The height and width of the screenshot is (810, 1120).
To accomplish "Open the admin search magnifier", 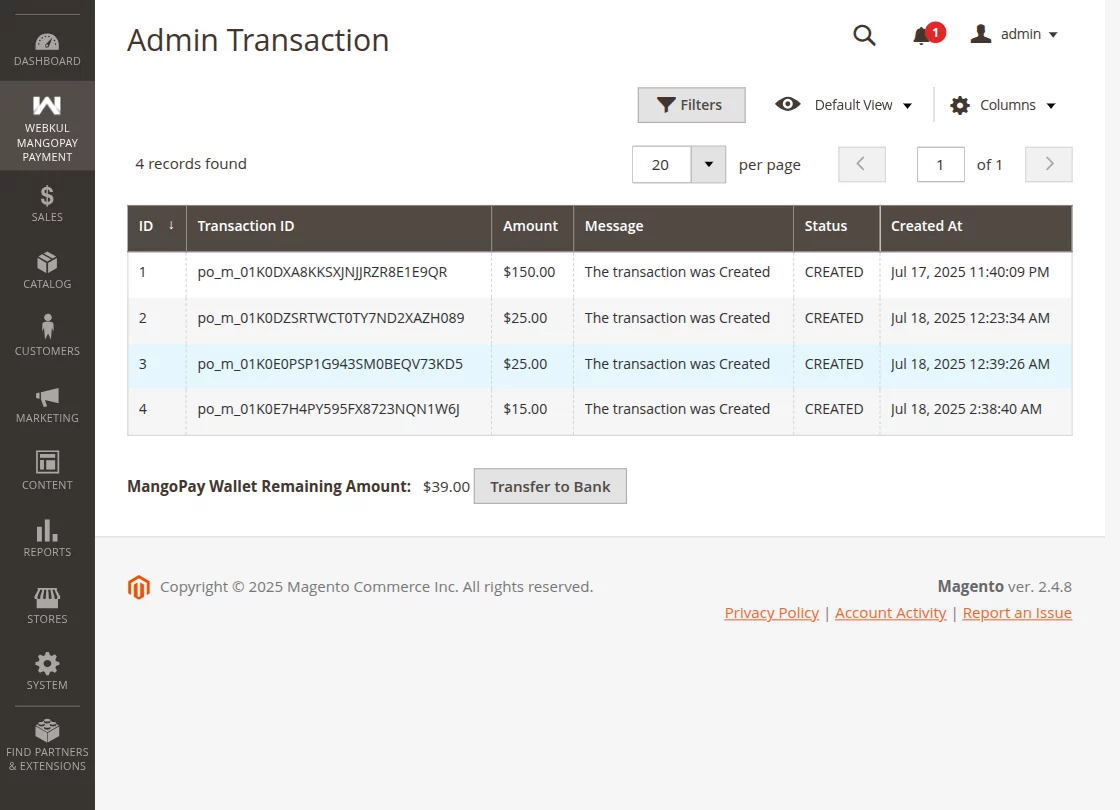I will 864,34.
